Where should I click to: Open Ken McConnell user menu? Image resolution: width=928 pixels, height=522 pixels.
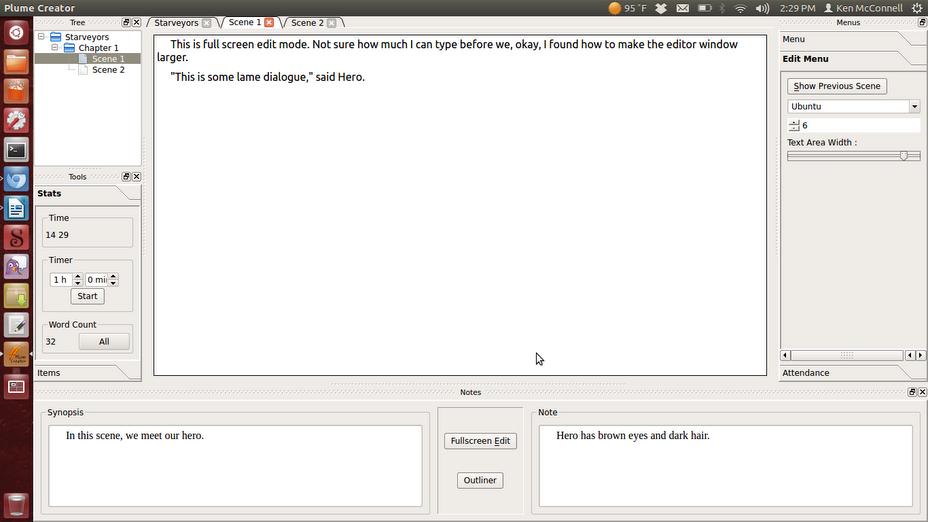click(x=863, y=8)
